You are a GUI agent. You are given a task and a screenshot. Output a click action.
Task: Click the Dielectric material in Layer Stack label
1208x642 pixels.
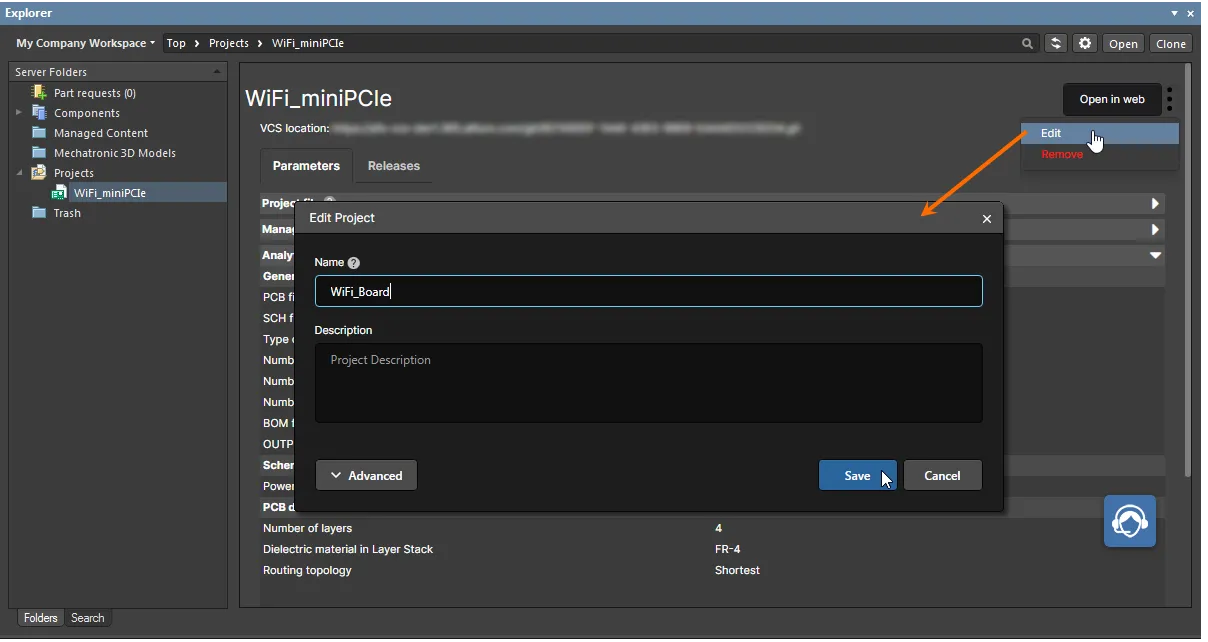[x=348, y=549]
